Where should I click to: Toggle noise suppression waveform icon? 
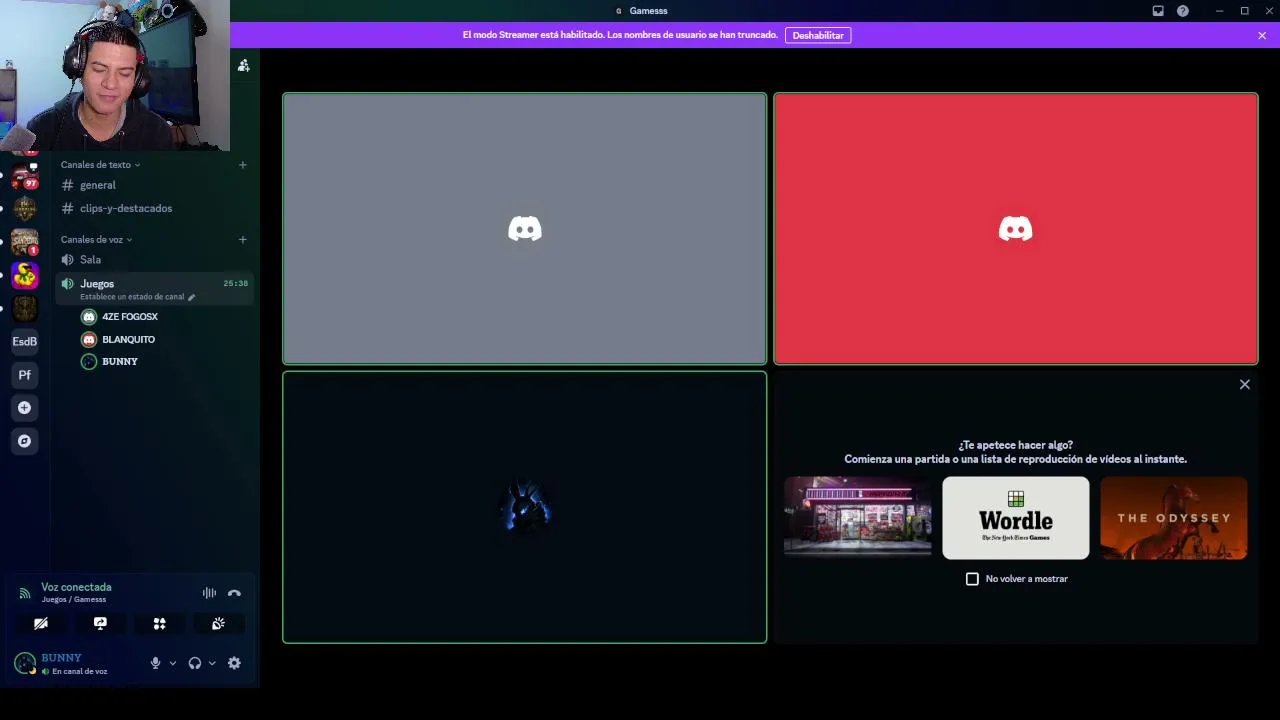pyautogui.click(x=209, y=593)
